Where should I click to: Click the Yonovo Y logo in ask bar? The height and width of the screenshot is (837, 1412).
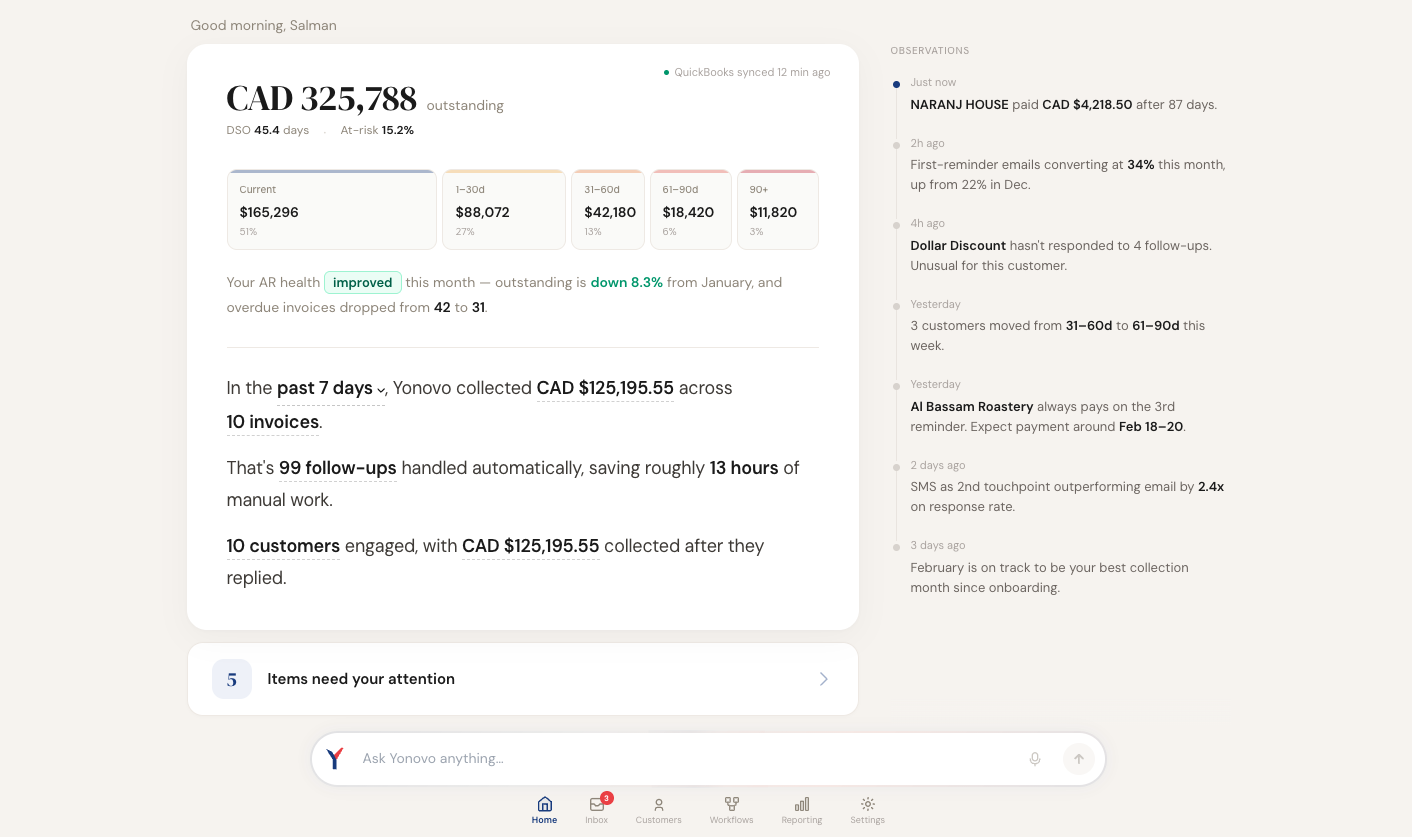335,759
